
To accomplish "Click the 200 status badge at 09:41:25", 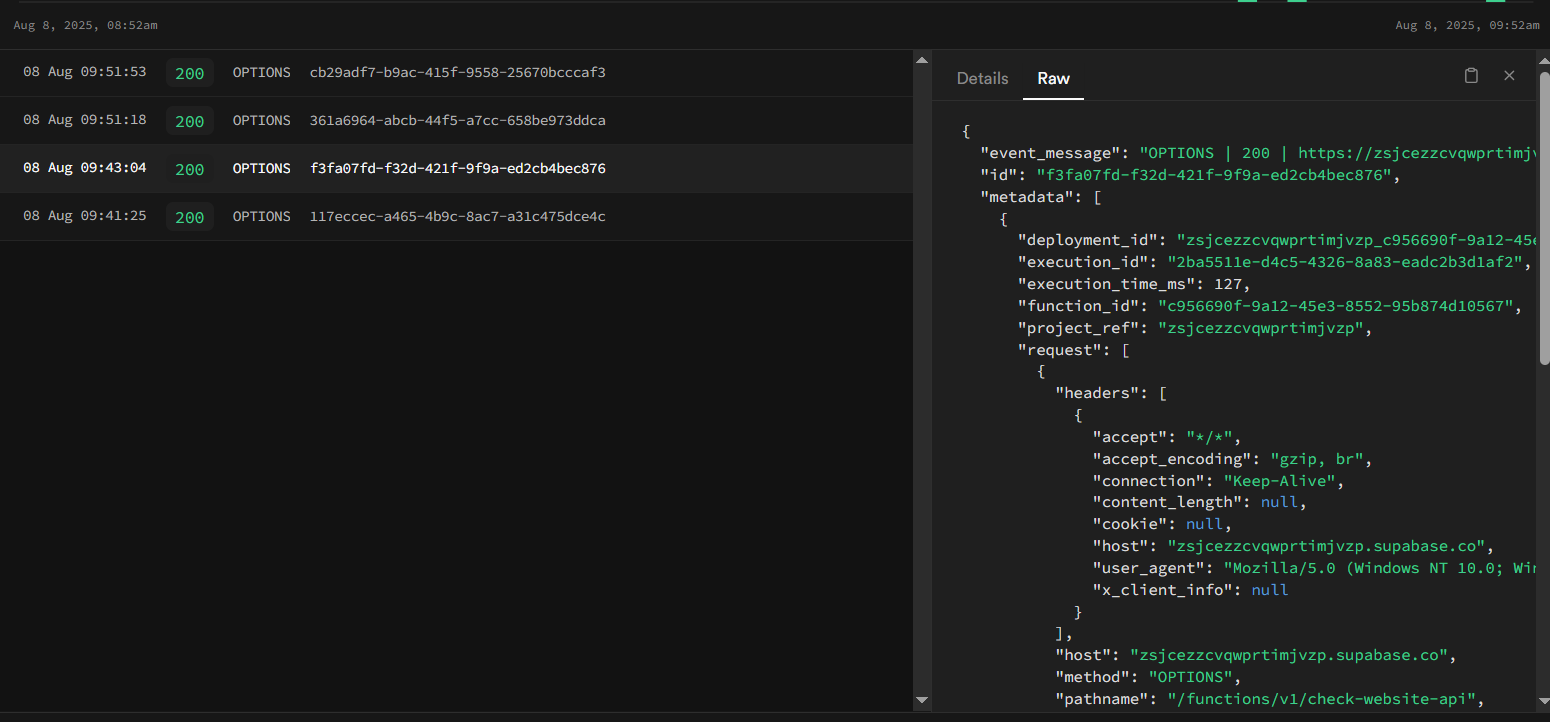I will point(190,217).
